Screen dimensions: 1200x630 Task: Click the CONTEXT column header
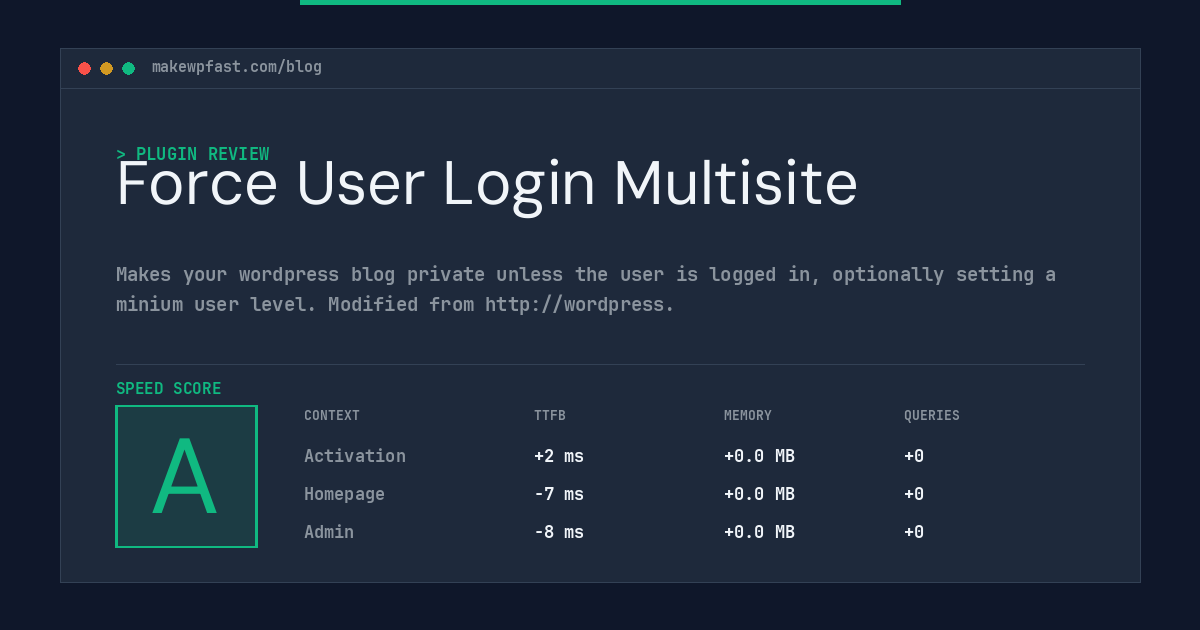tap(332, 416)
